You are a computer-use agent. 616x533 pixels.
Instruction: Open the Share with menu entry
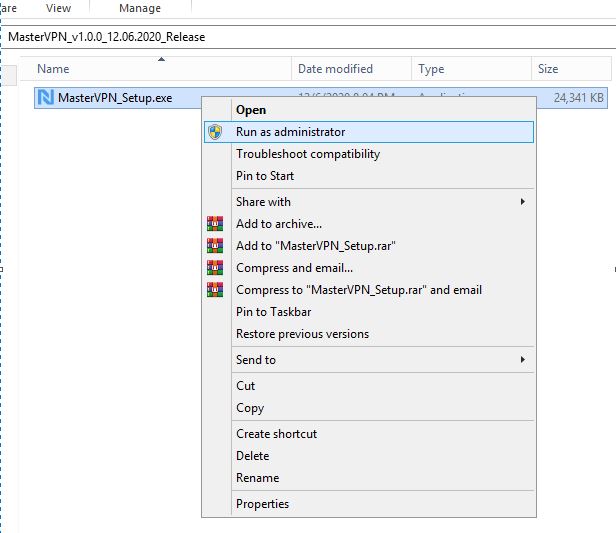369,201
